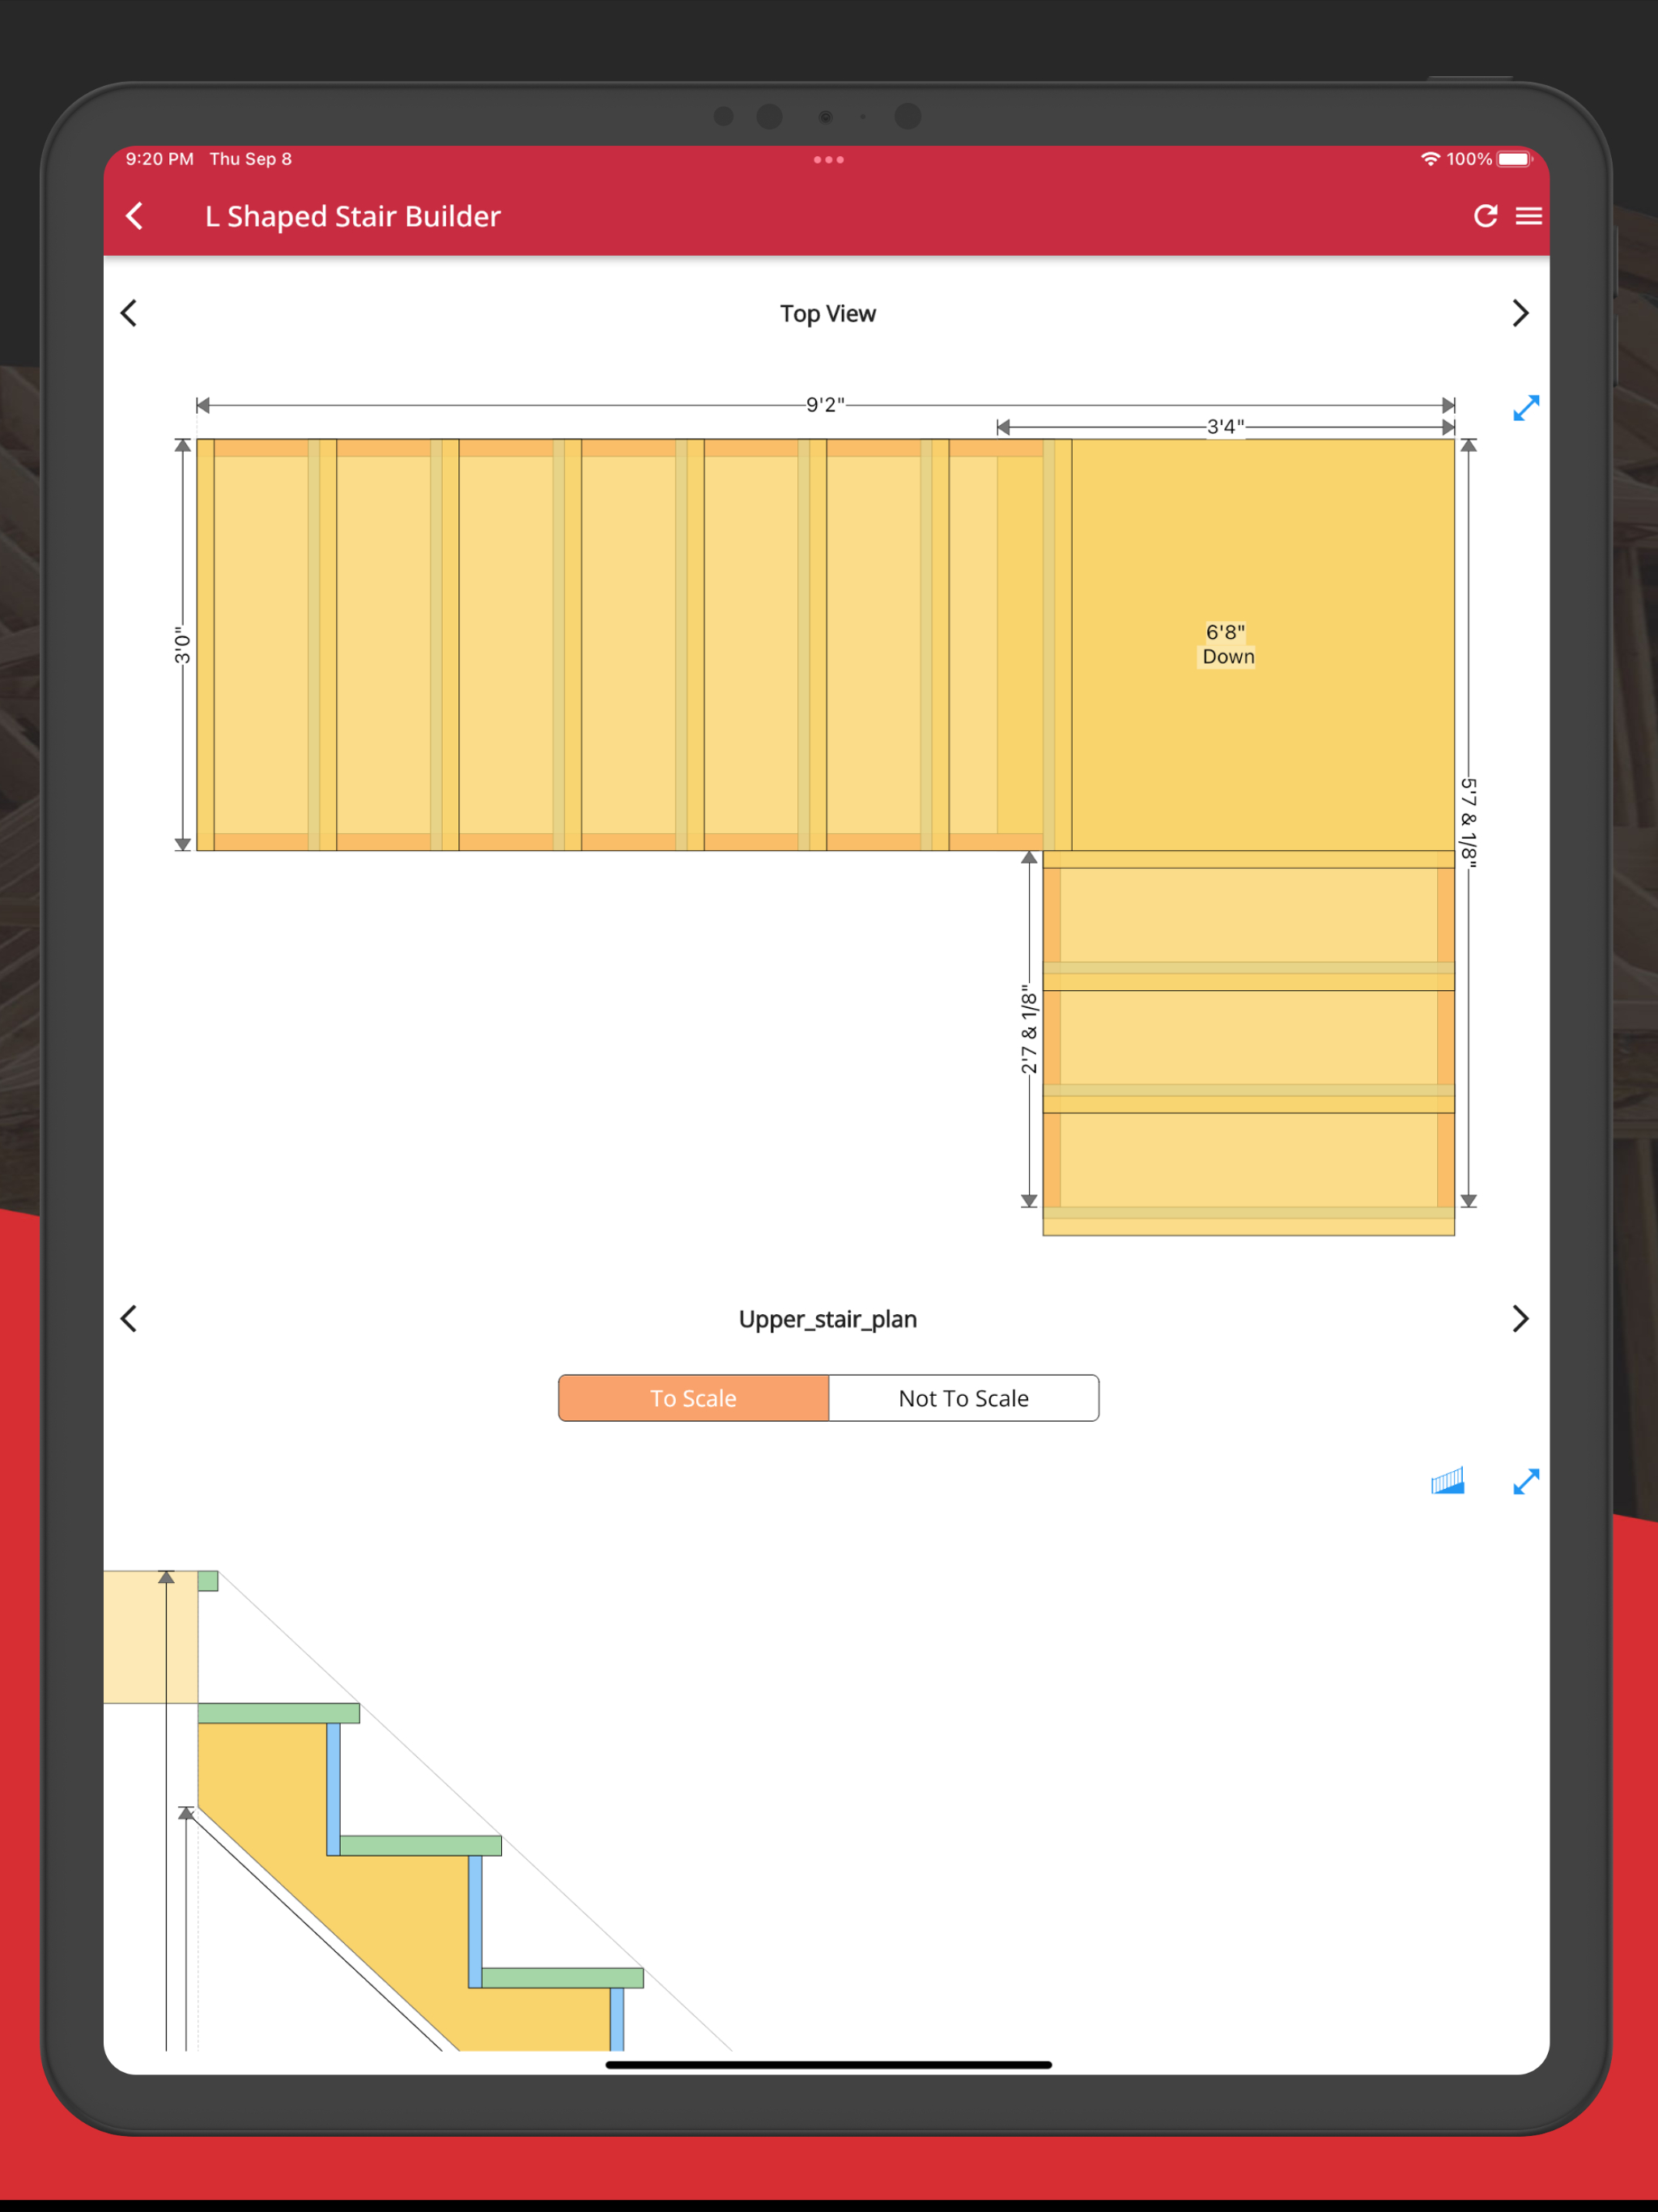Tap the 6'8" Down landing label
Viewport: 1658px width, 2212px height.
coord(1227,644)
